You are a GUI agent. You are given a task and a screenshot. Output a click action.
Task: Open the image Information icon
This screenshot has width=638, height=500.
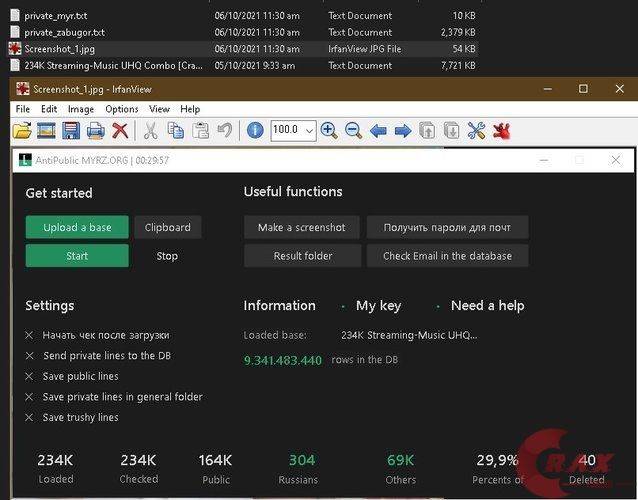click(x=255, y=131)
